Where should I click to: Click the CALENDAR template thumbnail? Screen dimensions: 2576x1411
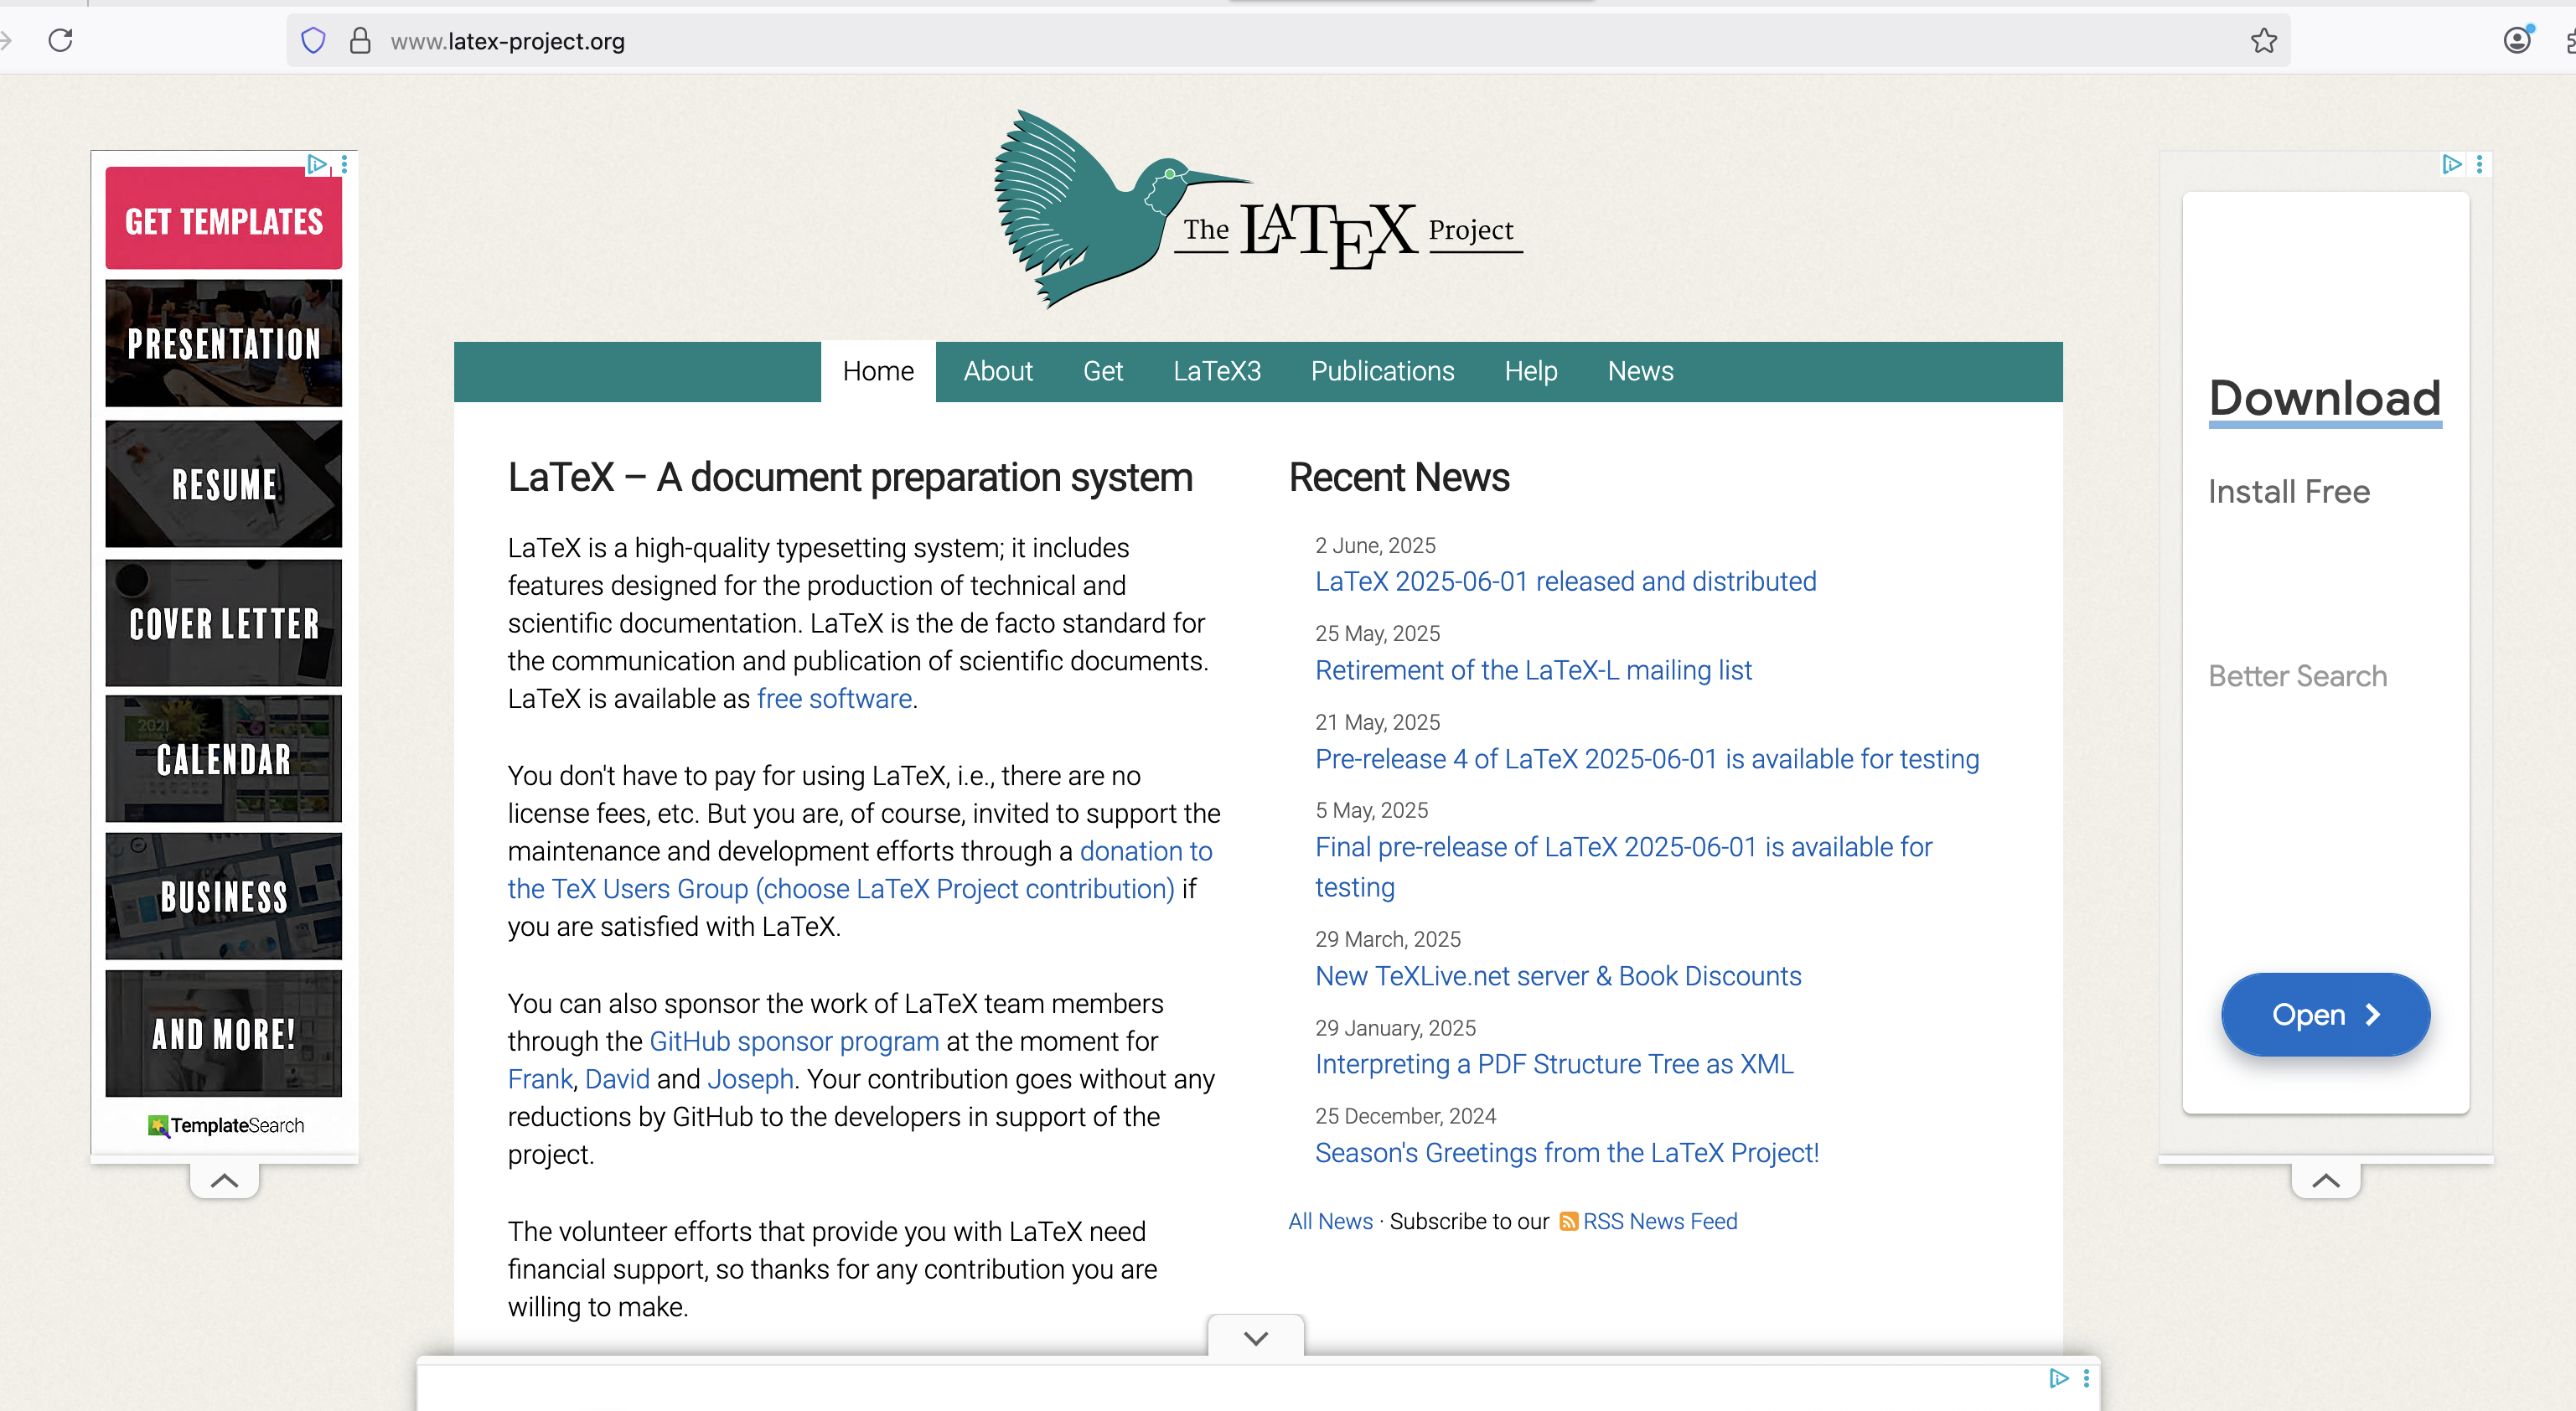(x=224, y=759)
